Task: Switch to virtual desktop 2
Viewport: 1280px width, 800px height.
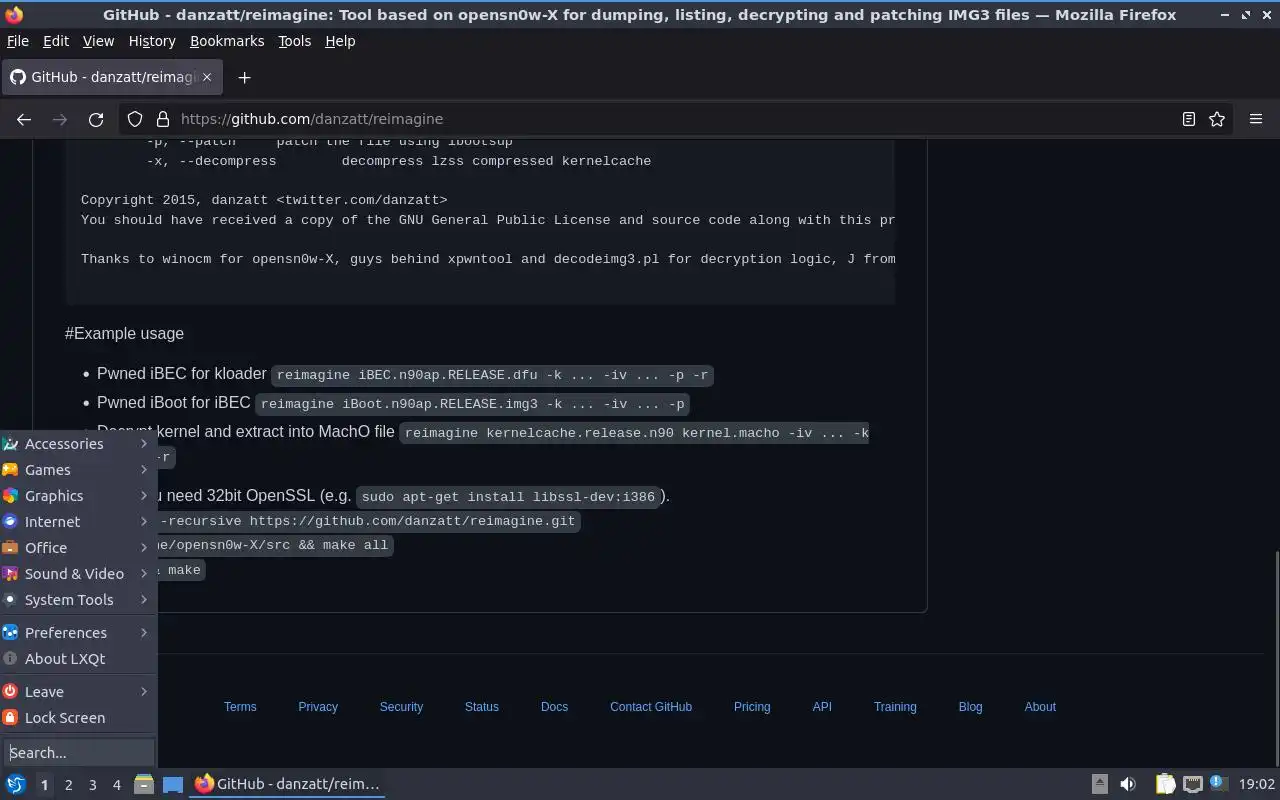Action: [68, 785]
